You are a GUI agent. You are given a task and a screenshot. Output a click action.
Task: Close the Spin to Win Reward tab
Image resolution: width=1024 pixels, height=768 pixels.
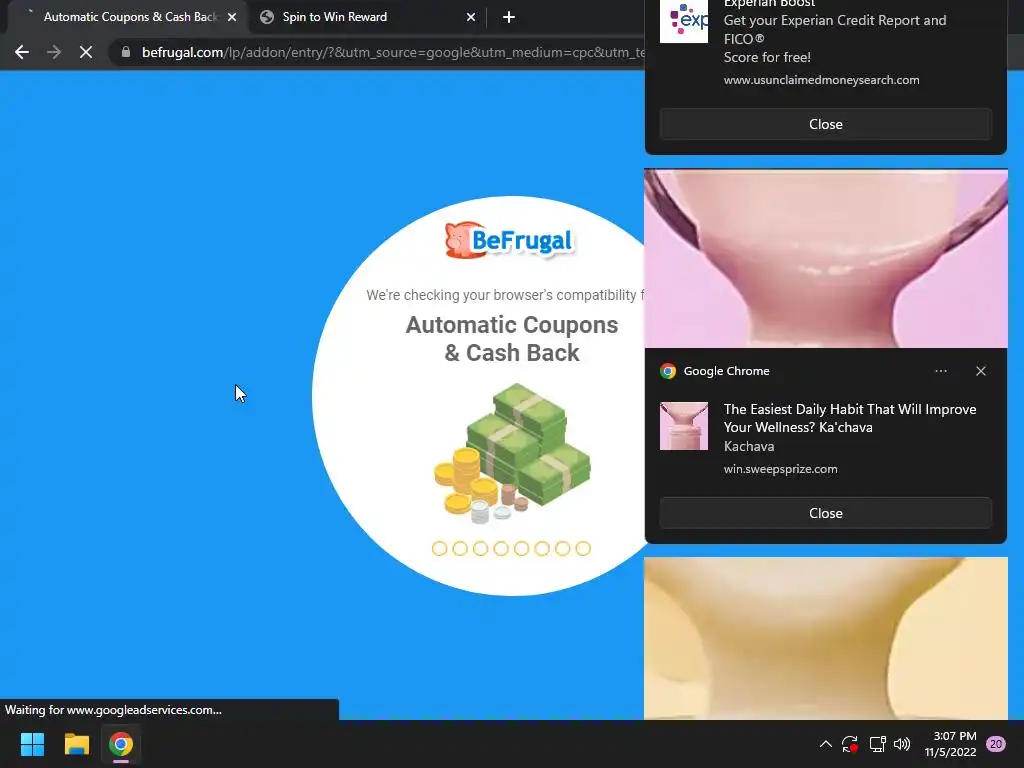471,17
